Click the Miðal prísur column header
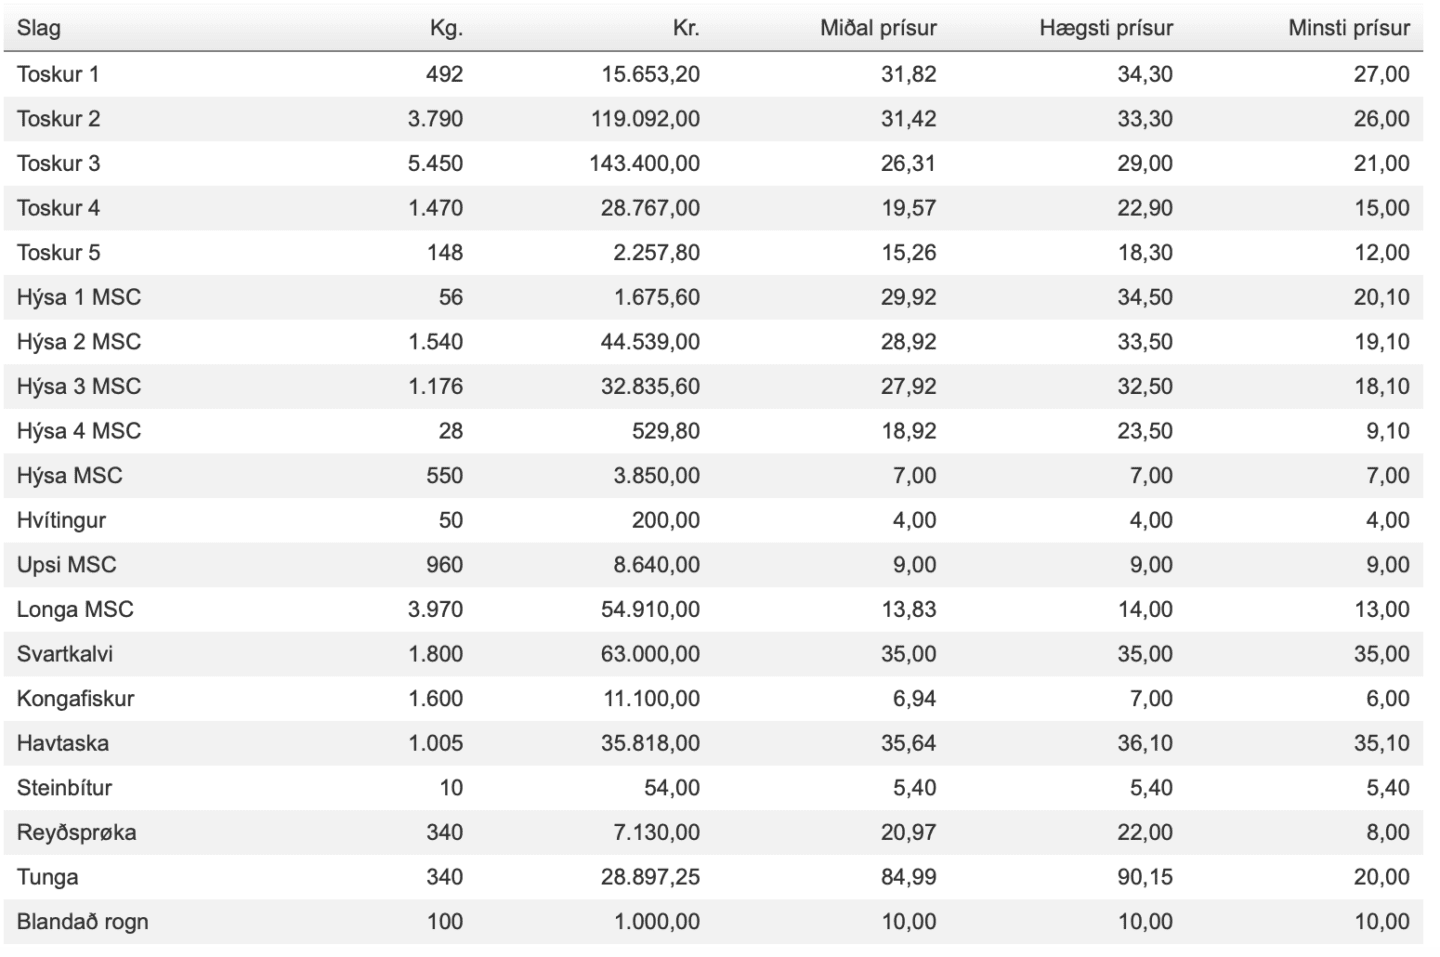 (878, 28)
